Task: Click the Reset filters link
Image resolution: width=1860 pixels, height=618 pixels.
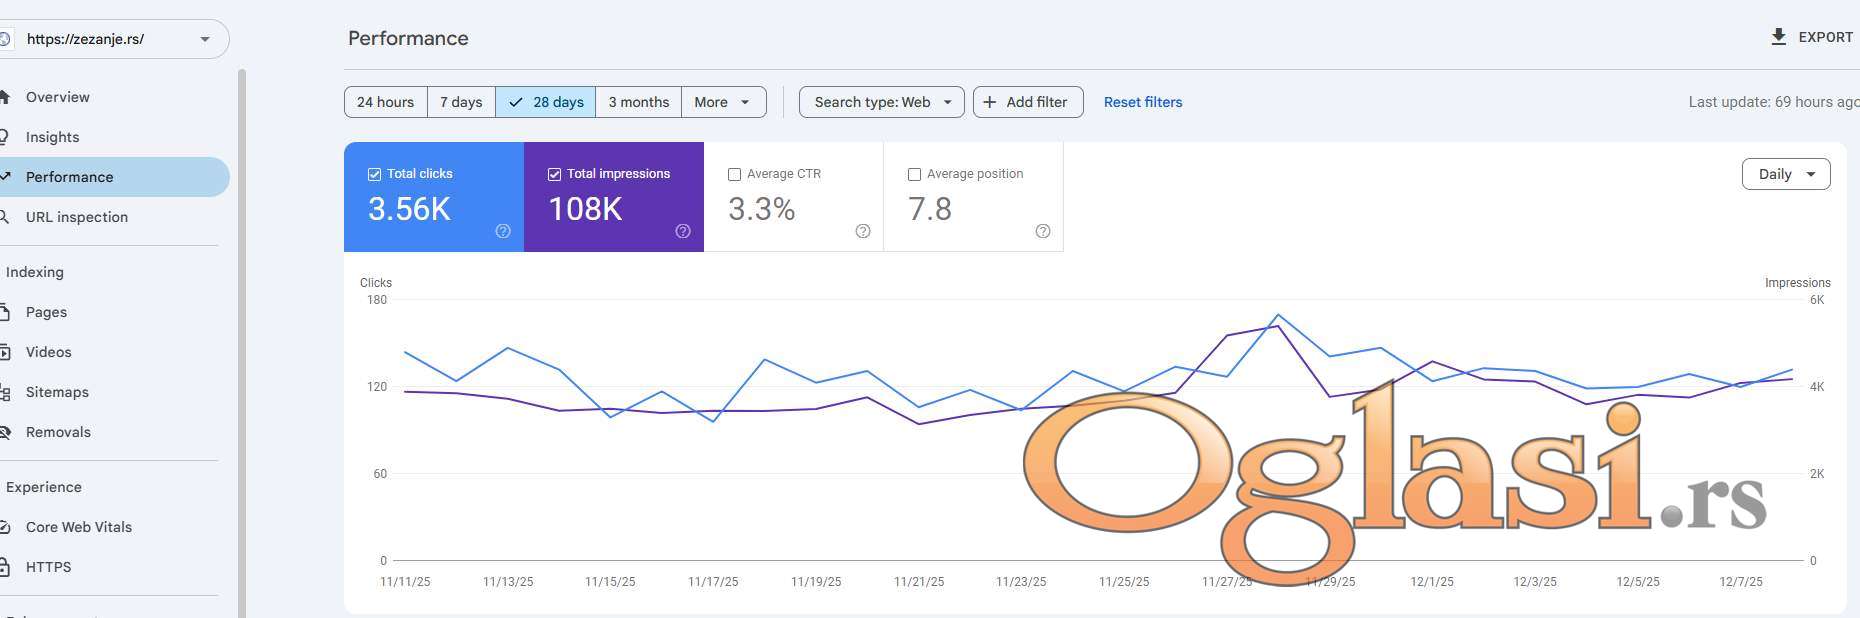Action: click(1142, 102)
